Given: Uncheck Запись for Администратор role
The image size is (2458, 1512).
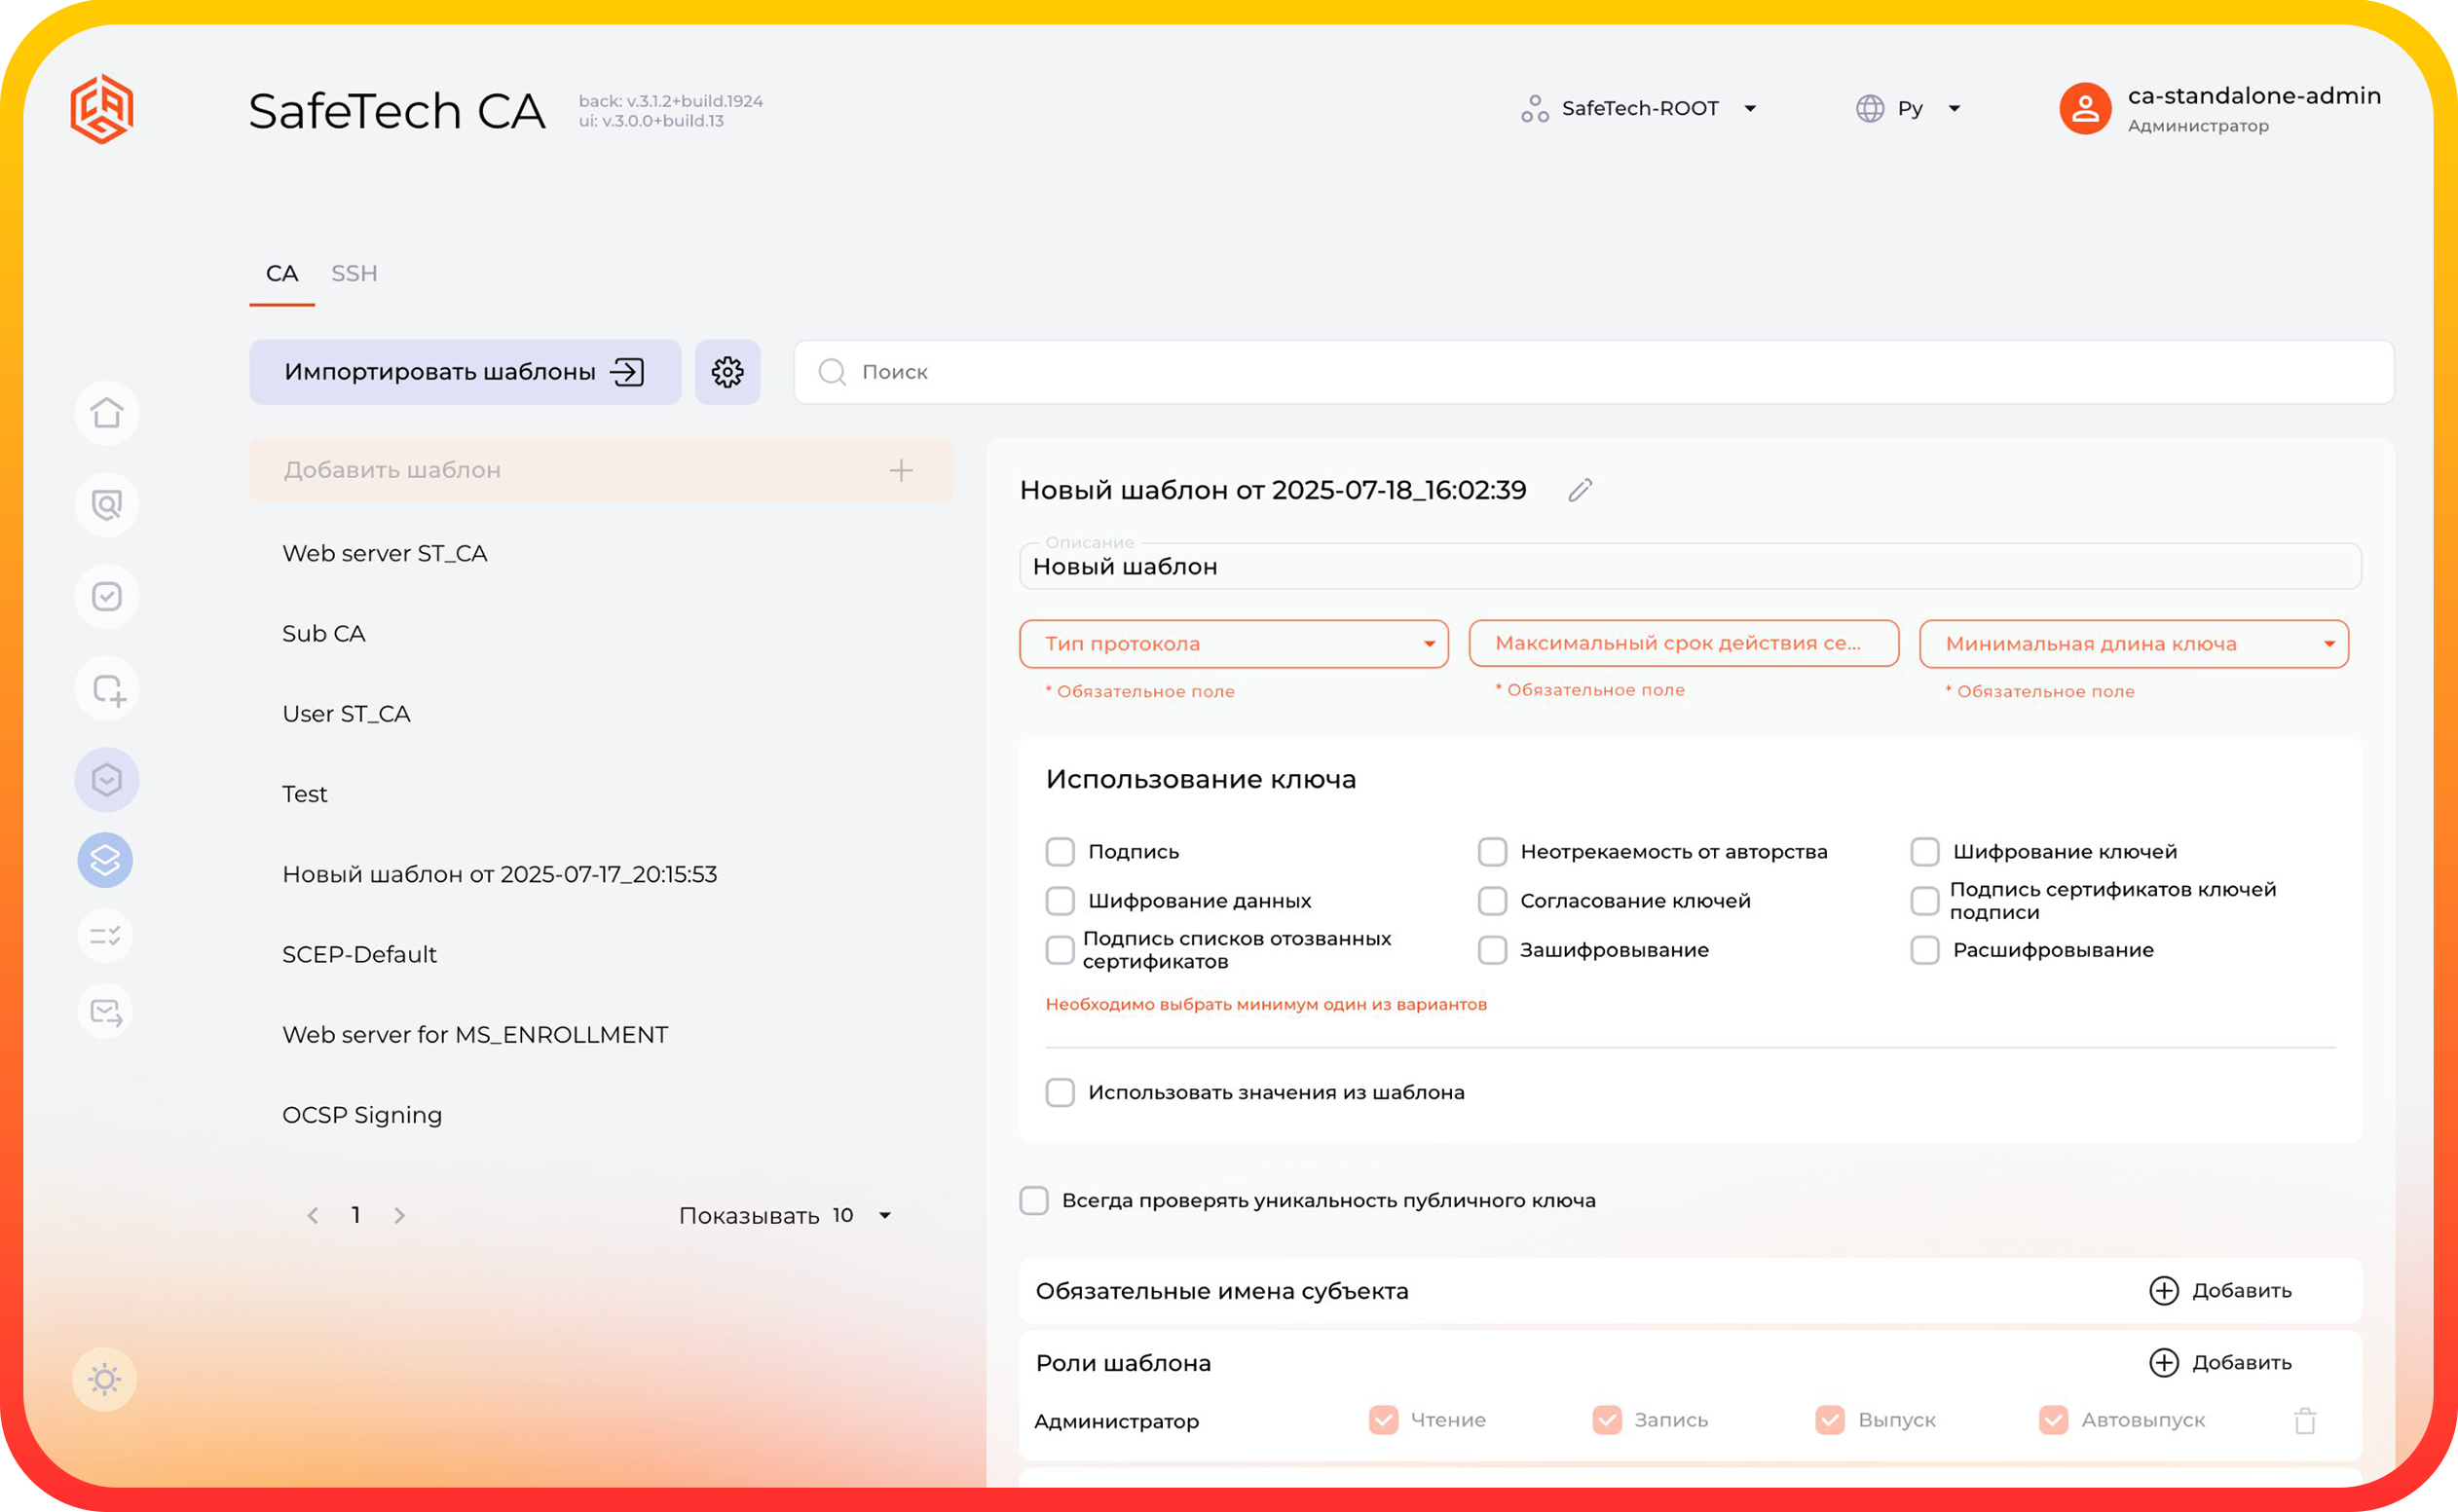Looking at the screenshot, I should 1607,1420.
